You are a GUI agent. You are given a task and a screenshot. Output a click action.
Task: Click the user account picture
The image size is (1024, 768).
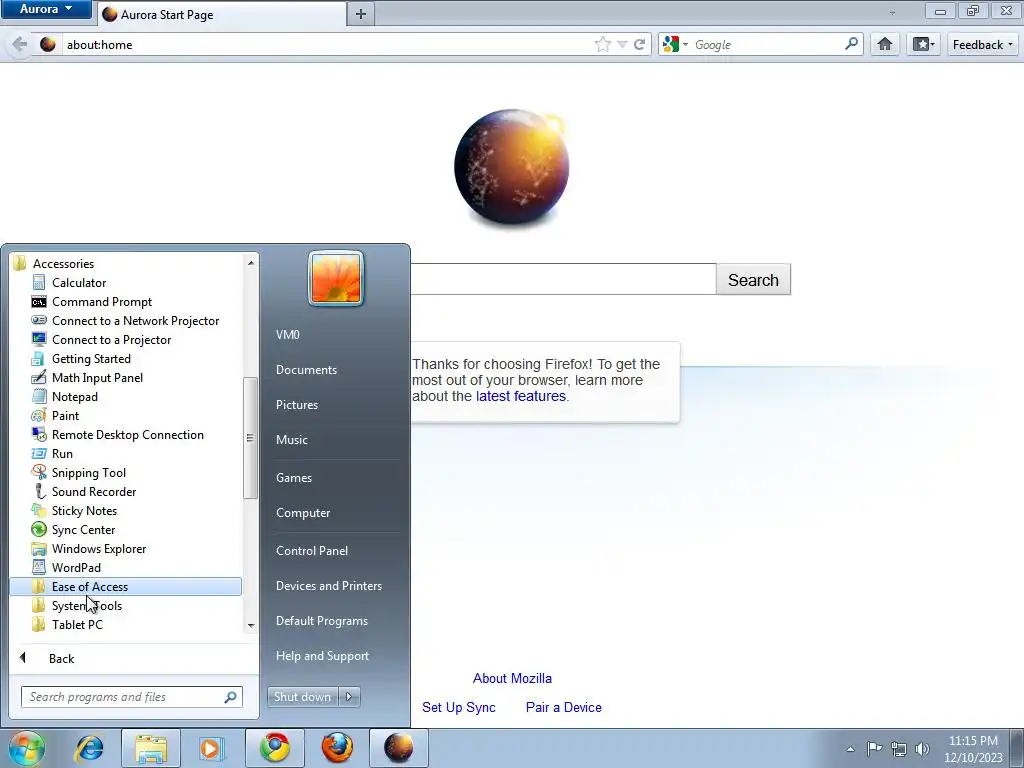tap(336, 278)
